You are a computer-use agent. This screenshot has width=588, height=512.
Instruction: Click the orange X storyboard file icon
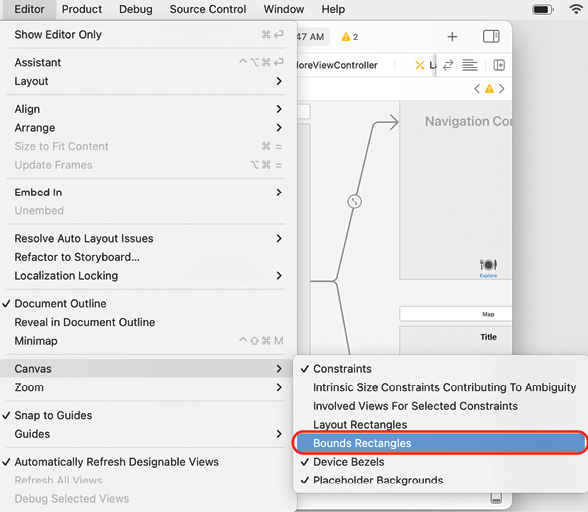pyautogui.click(x=420, y=65)
